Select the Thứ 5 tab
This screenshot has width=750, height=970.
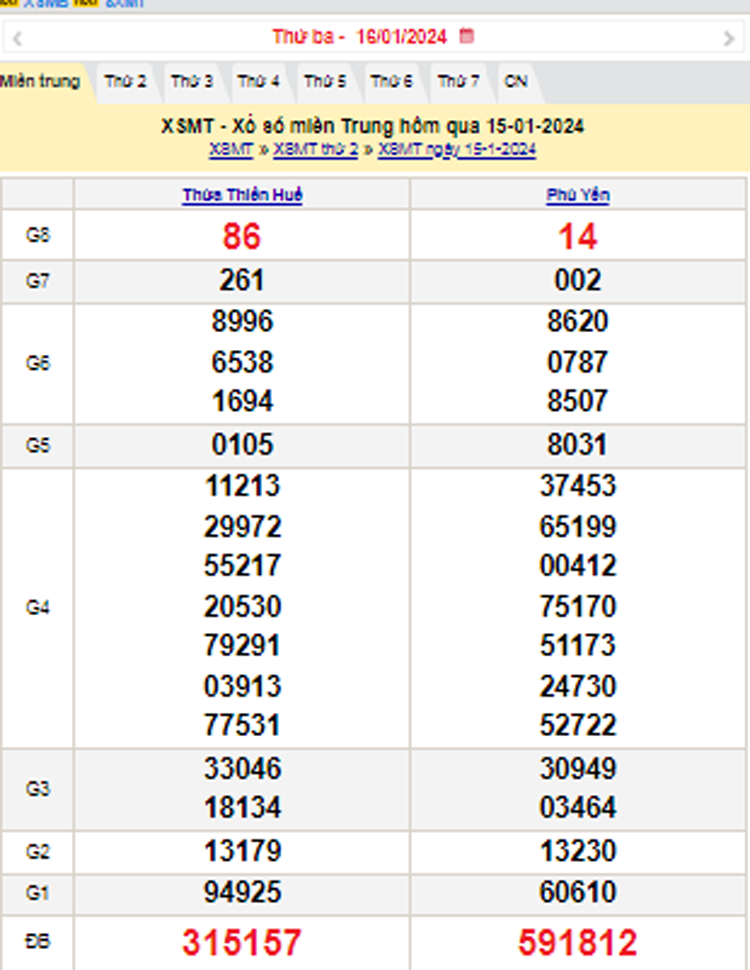point(325,81)
